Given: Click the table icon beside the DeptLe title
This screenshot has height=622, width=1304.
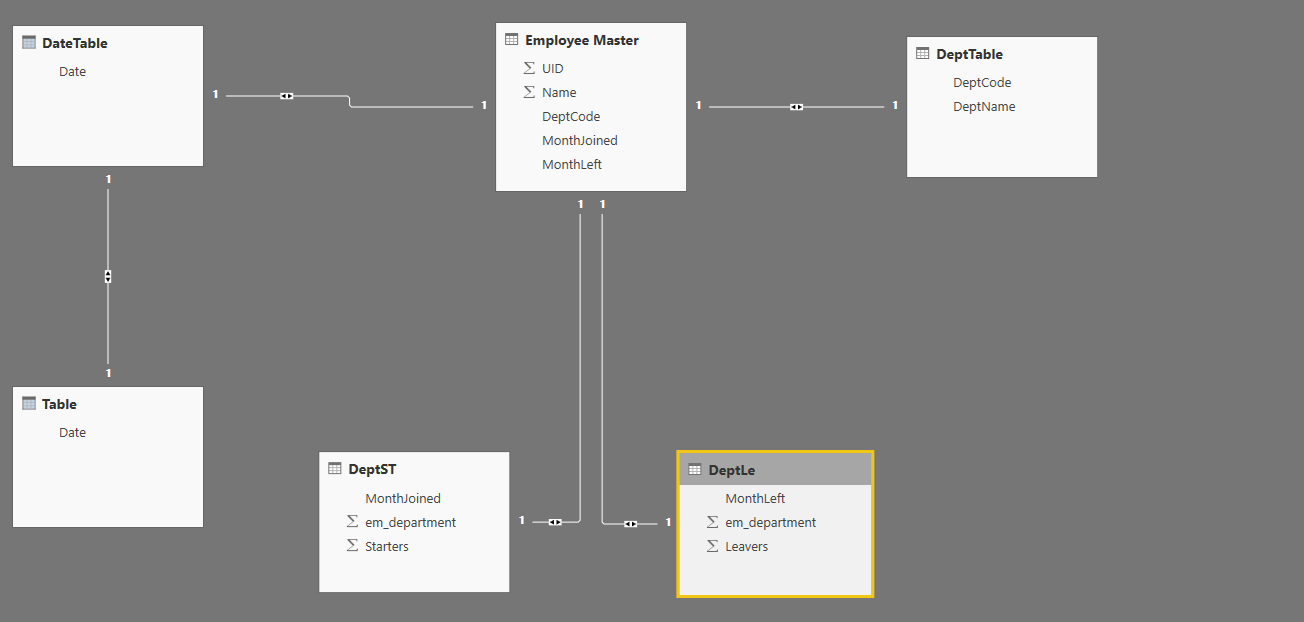Looking at the screenshot, I should [695, 469].
